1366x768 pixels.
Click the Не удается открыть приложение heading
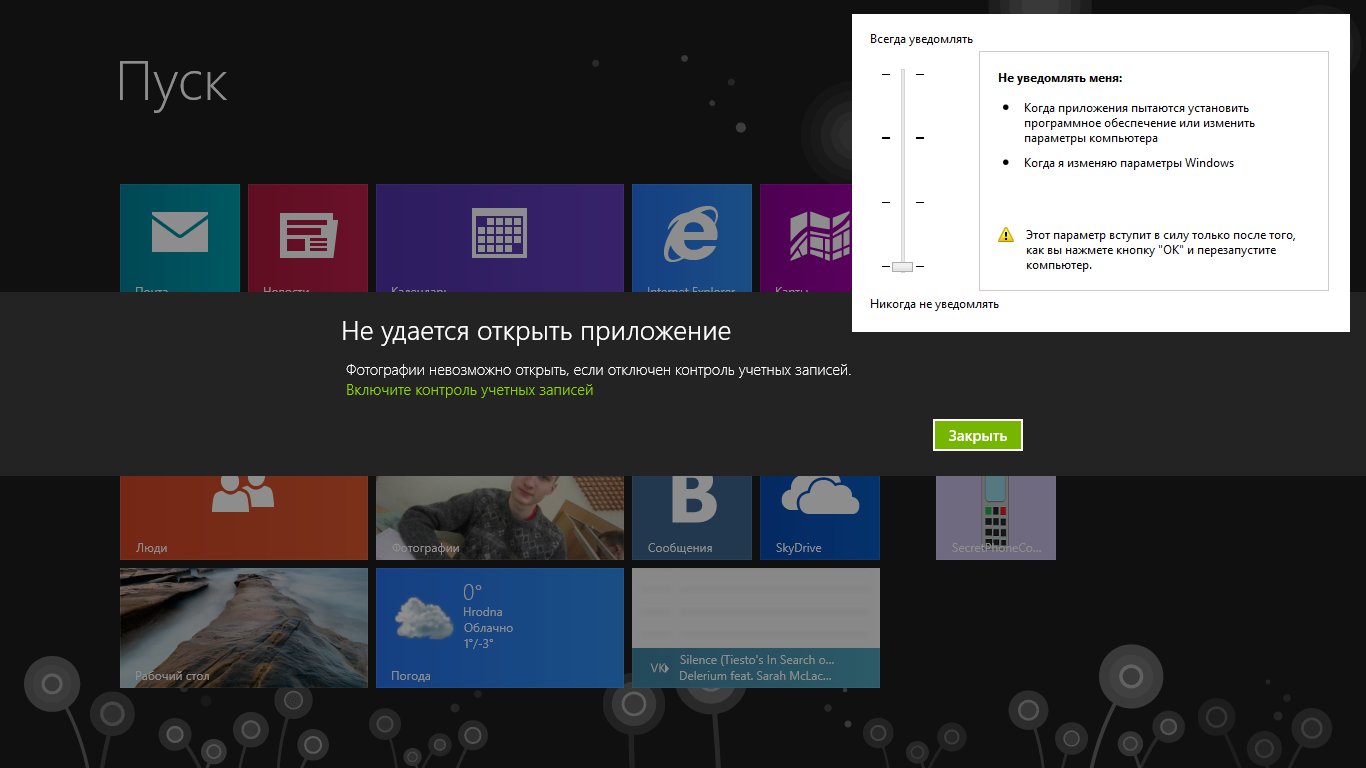[x=536, y=332]
